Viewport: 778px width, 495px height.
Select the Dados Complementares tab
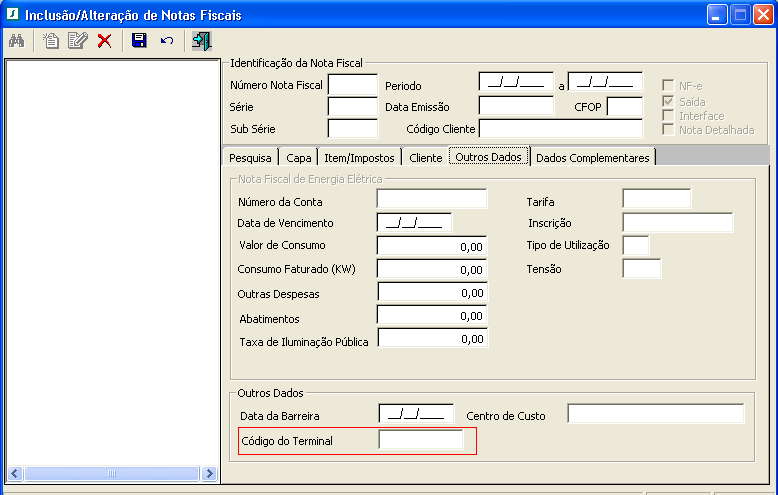tap(593, 158)
